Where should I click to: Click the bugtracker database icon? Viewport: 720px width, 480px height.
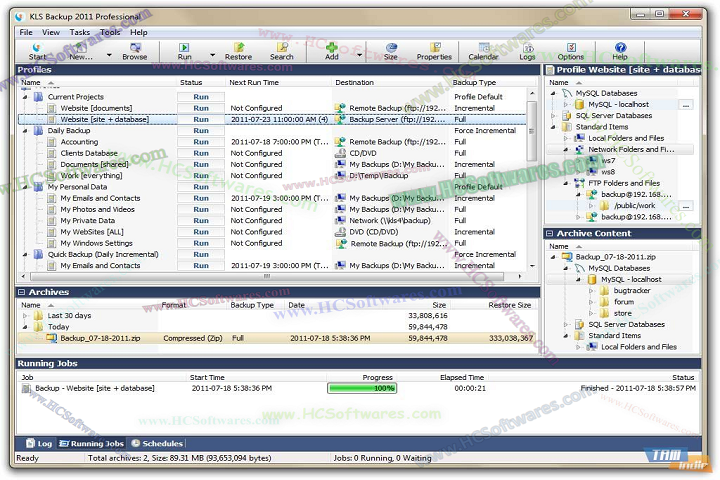604,291
